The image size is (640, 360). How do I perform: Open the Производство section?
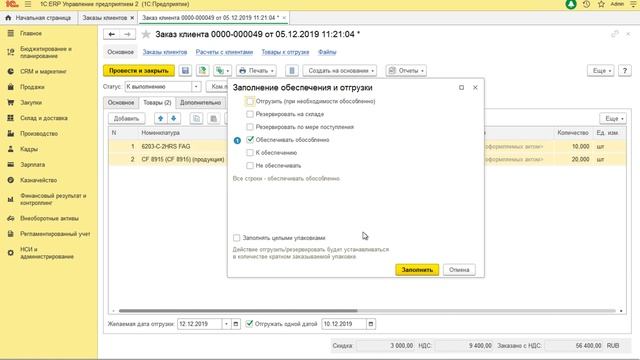pyautogui.click(x=39, y=133)
